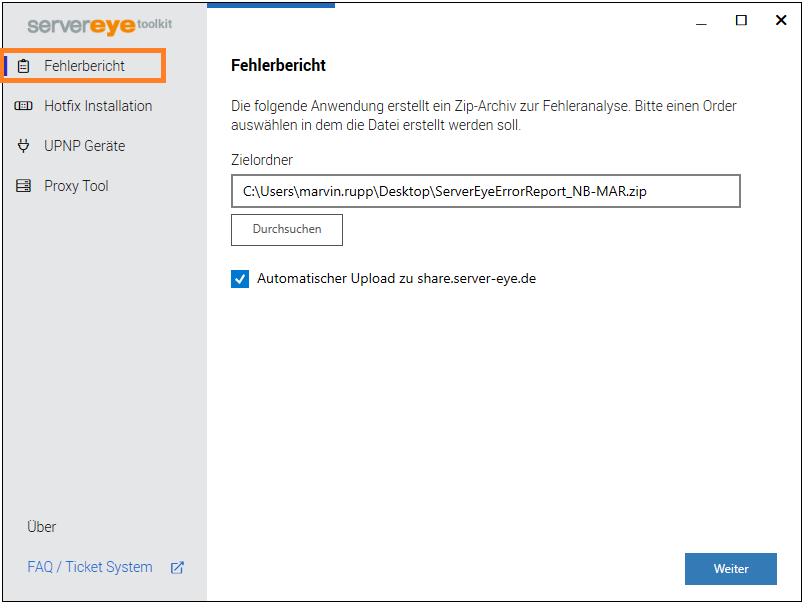The image size is (804, 604).
Task: Click the Durchsuchen button
Action: click(x=287, y=230)
